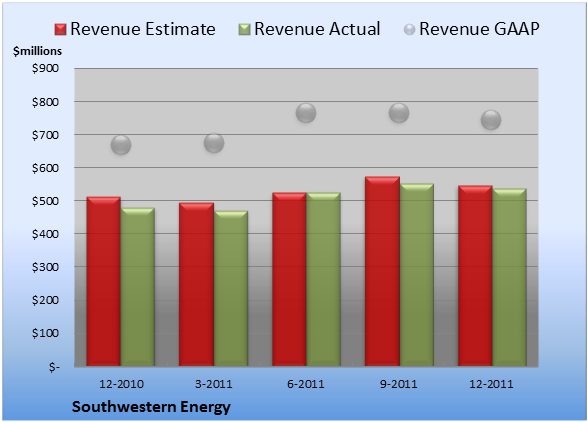Select the 'Revenue GAAP' legend label
Image resolution: width=588 pixels, height=422 pixels.
pyautogui.click(x=479, y=29)
